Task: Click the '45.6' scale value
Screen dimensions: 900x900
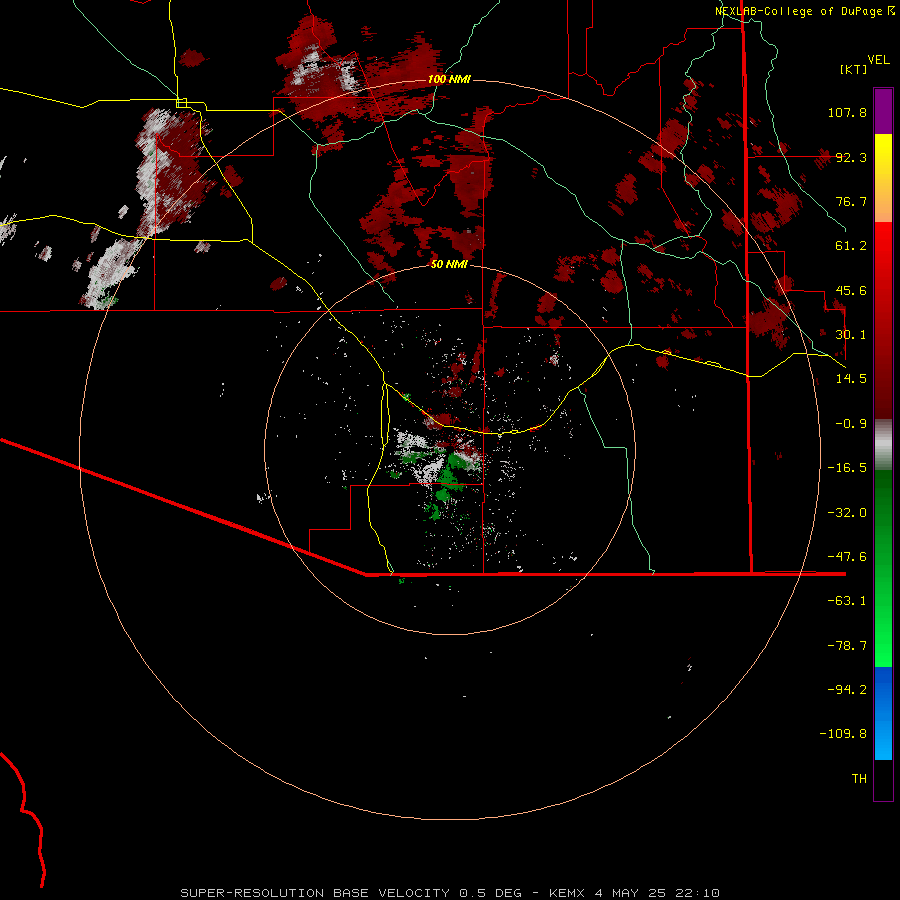Action: coord(851,290)
